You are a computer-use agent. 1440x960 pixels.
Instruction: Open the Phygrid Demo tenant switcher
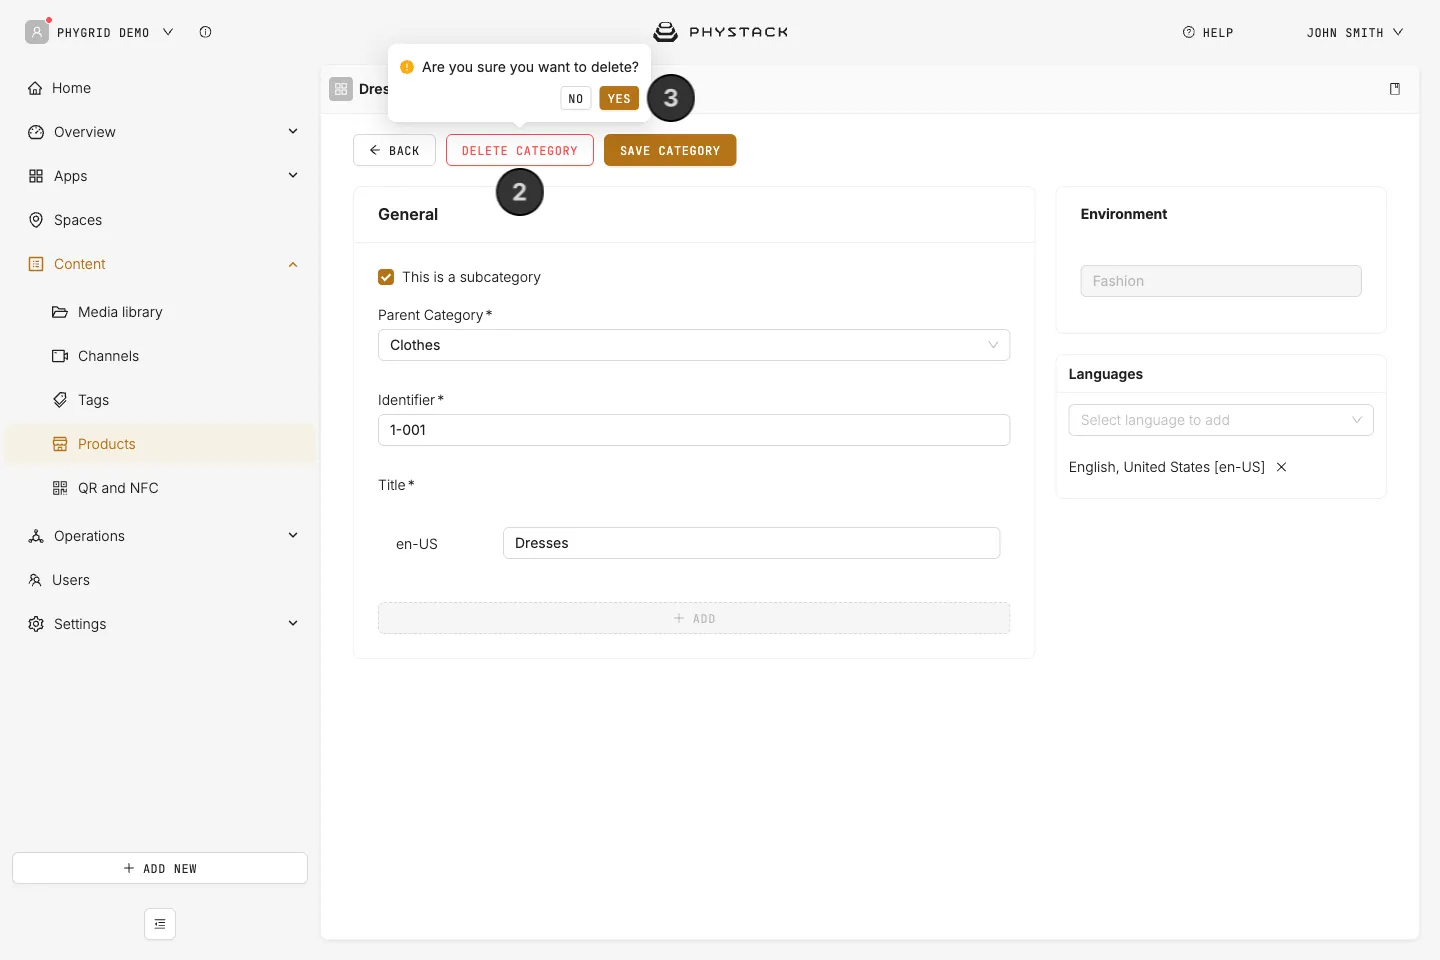(x=101, y=32)
